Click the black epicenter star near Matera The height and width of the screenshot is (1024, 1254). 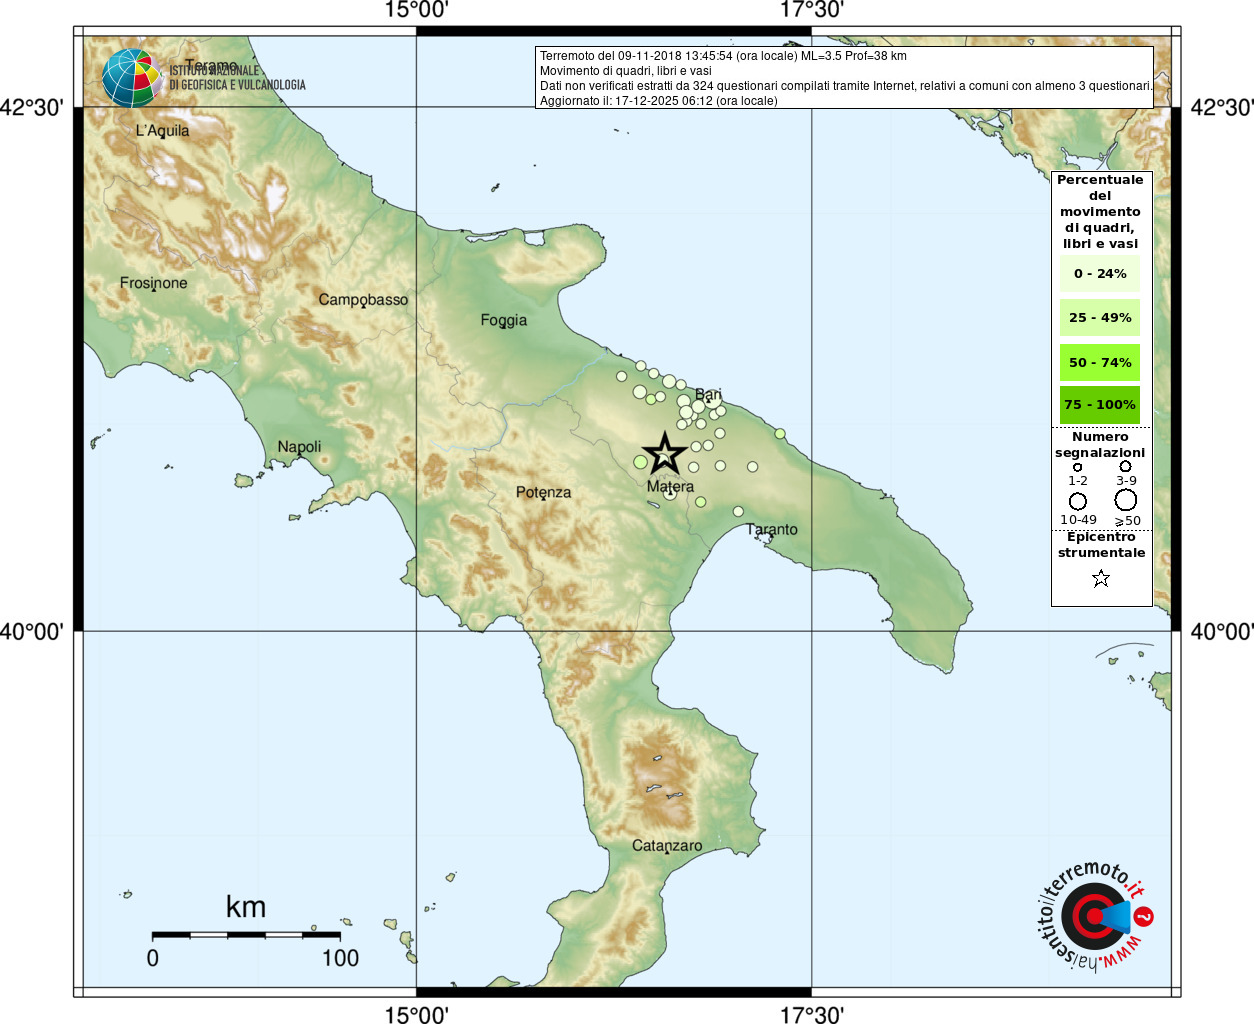point(665,454)
